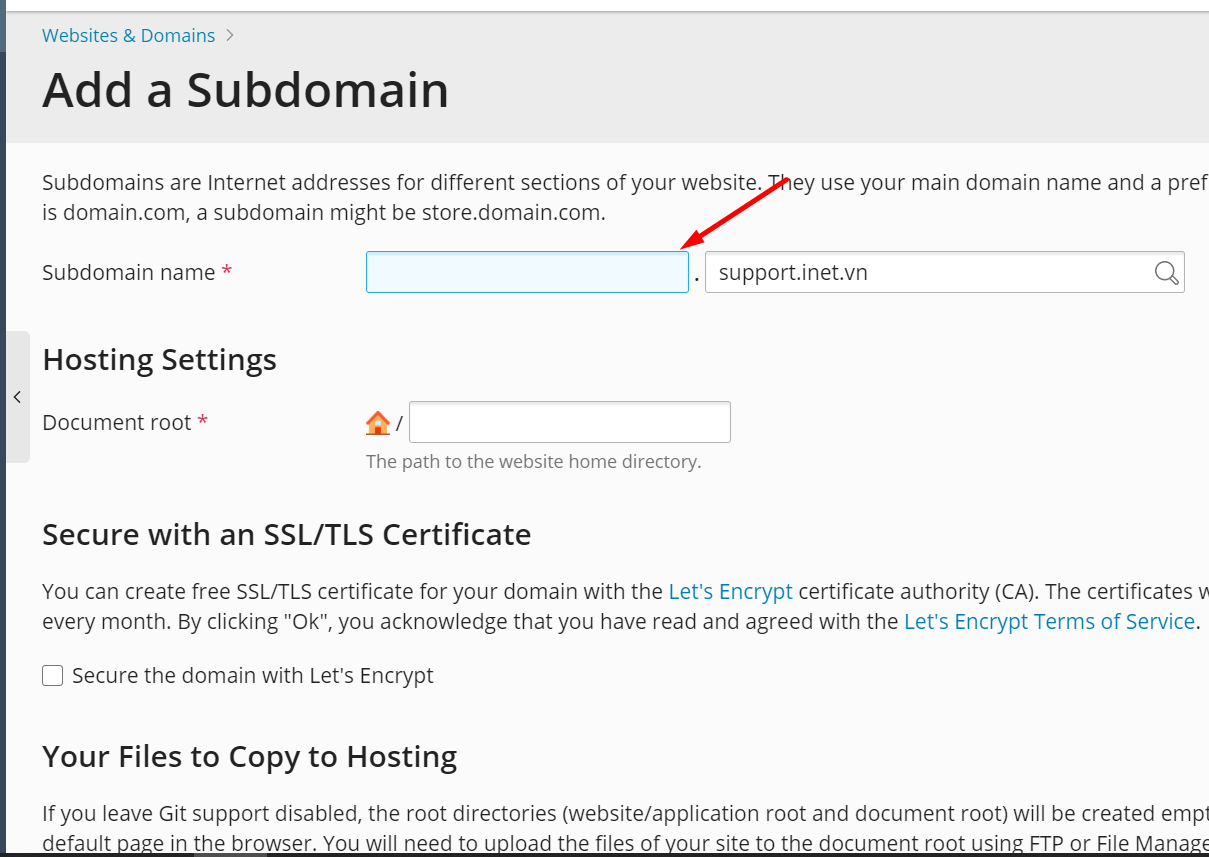
Task: Click "The path to the website home directory" hint
Action: (x=534, y=462)
